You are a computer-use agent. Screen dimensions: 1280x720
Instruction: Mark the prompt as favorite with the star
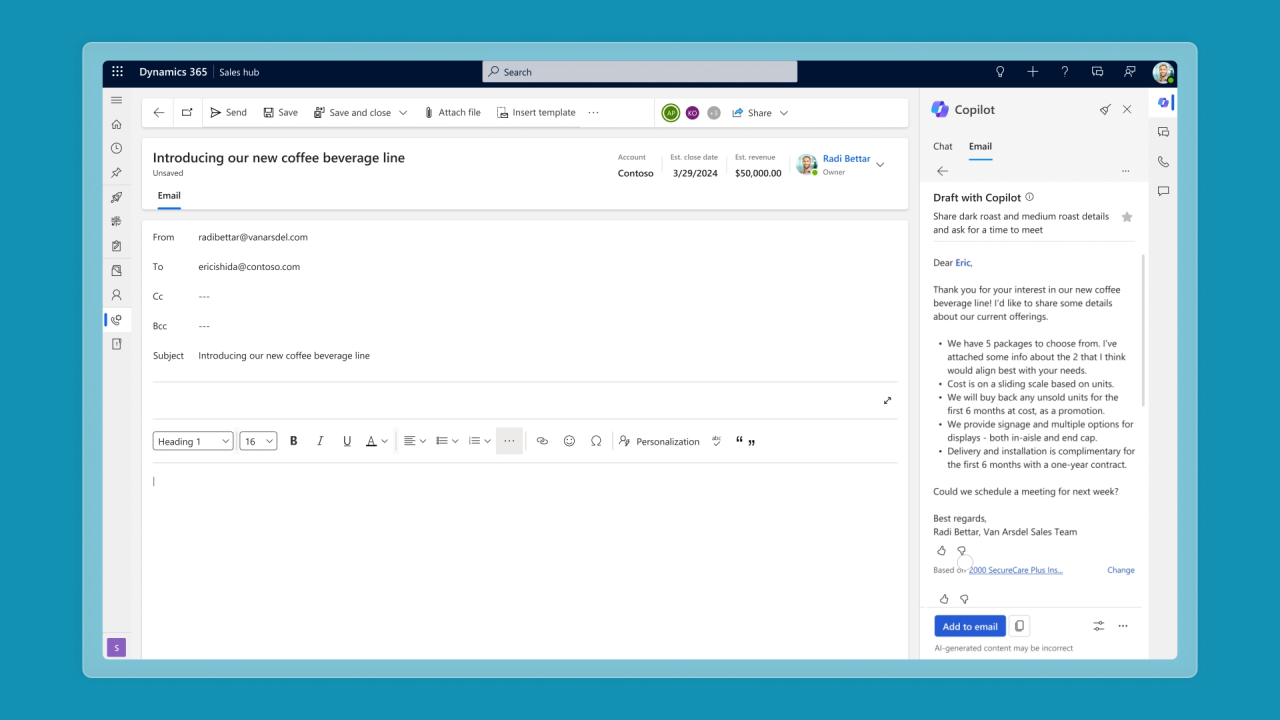click(x=1127, y=217)
